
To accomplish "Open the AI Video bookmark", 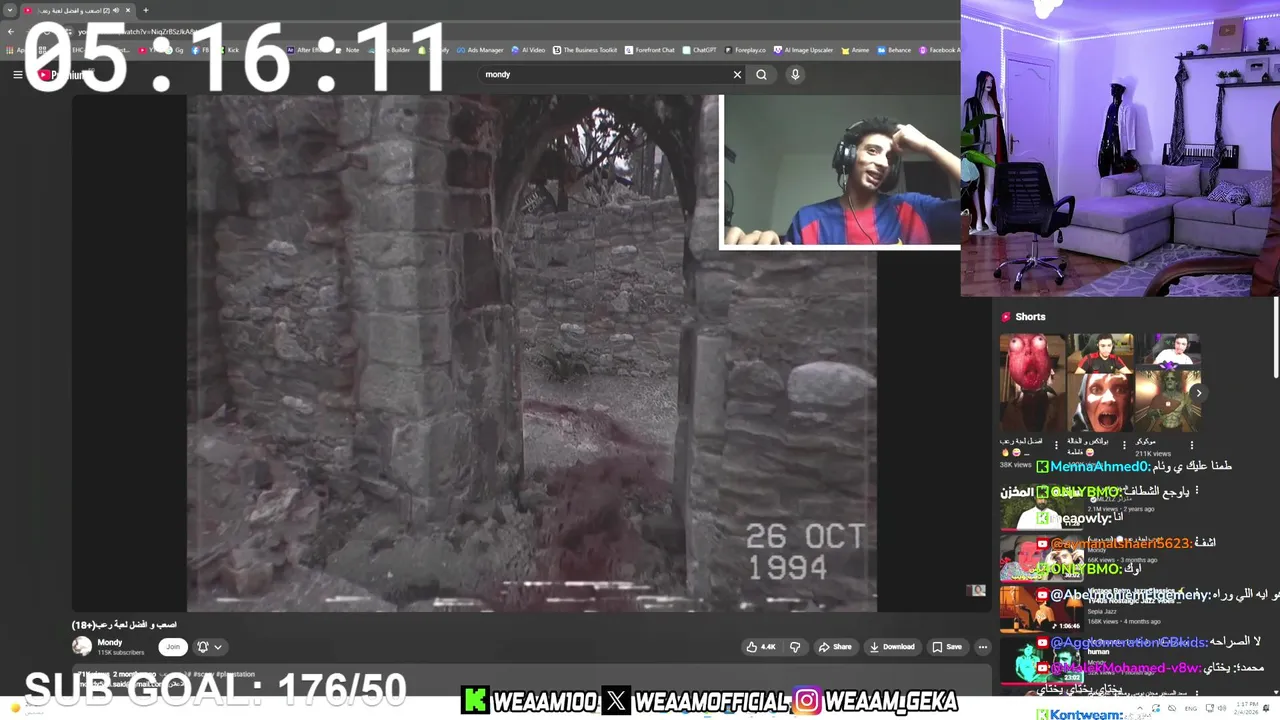I will click(528, 50).
